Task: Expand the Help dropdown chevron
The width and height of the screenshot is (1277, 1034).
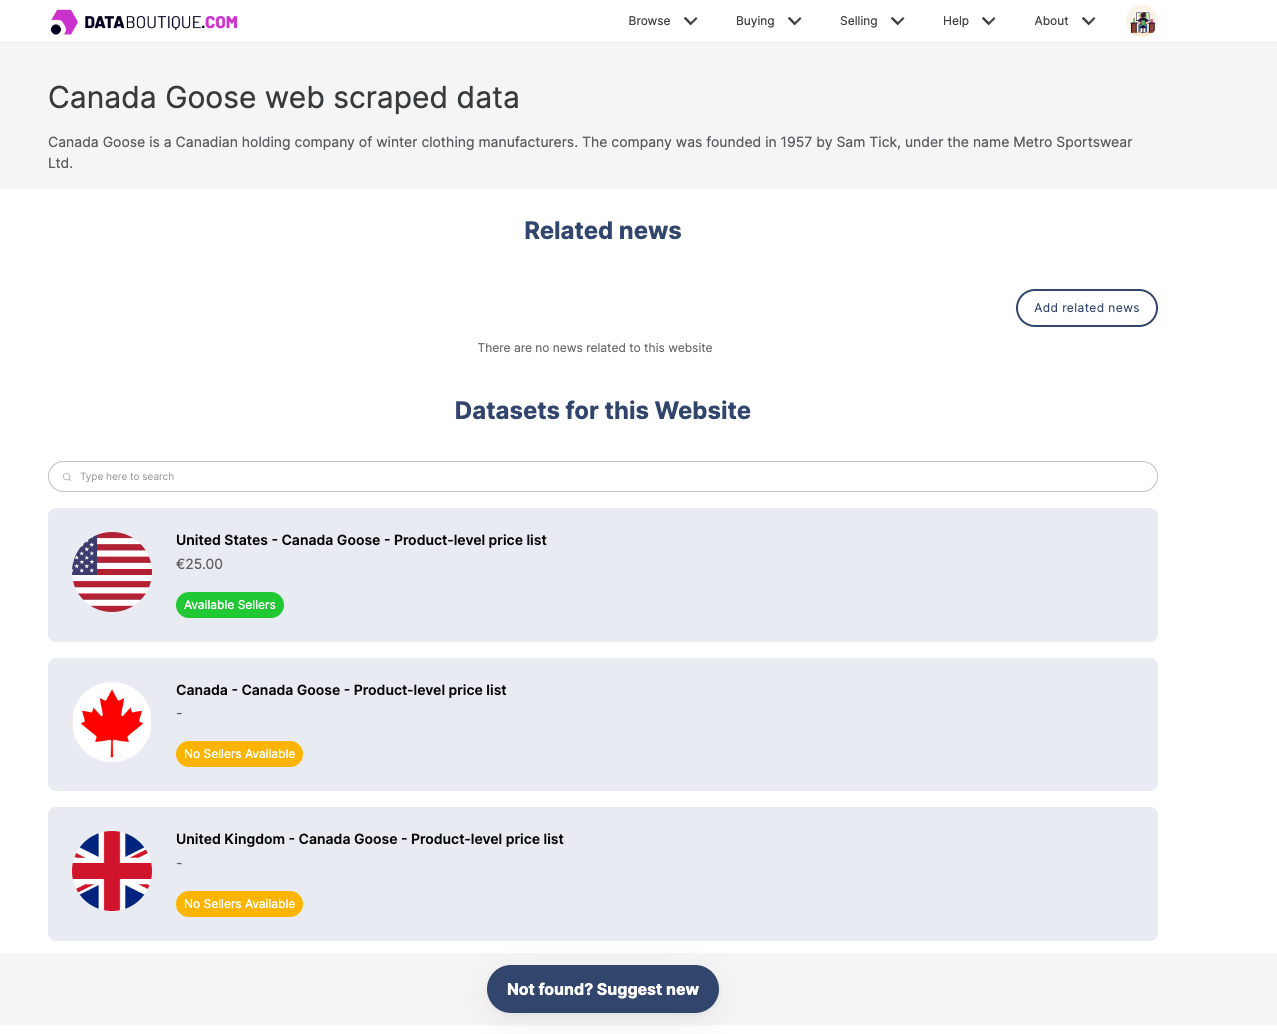Action: [x=989, y=21]
